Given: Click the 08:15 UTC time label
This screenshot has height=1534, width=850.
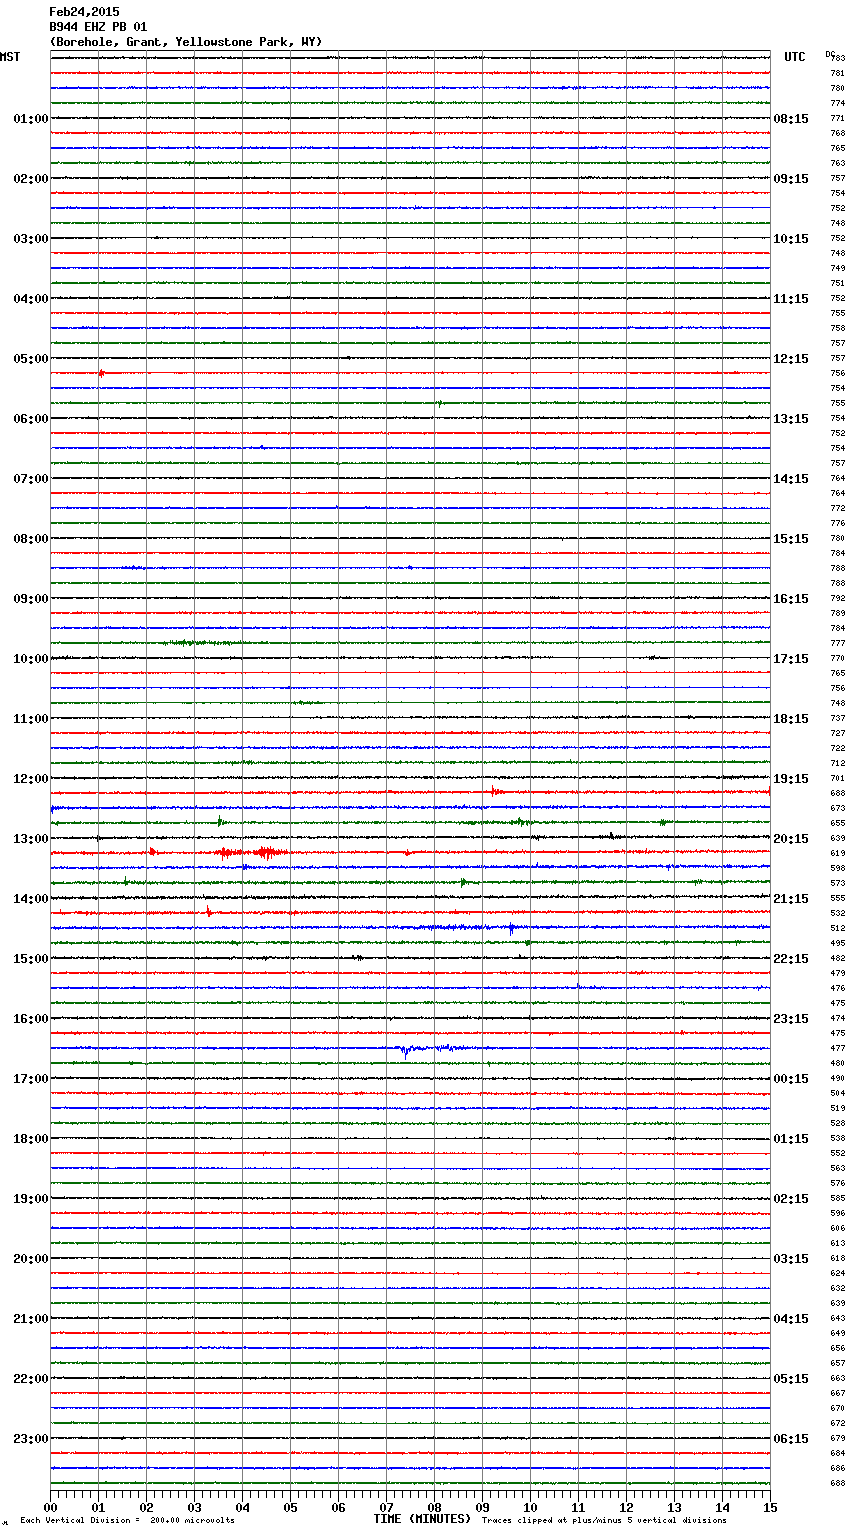Looking at the screenshot, I should tap(791, 119).
